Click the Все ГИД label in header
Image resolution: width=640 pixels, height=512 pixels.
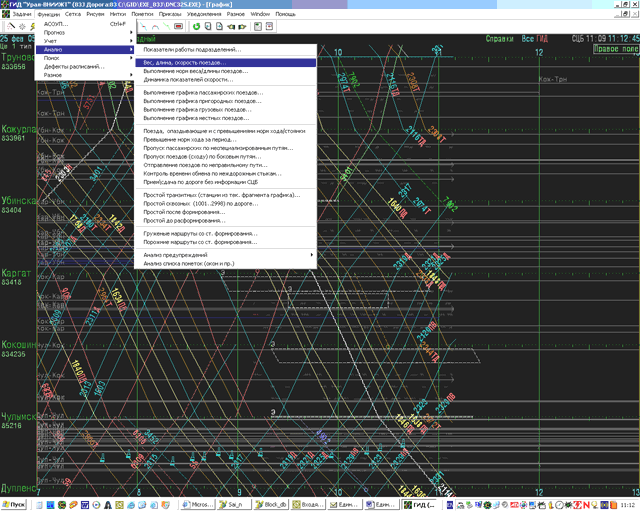point(534,38)
